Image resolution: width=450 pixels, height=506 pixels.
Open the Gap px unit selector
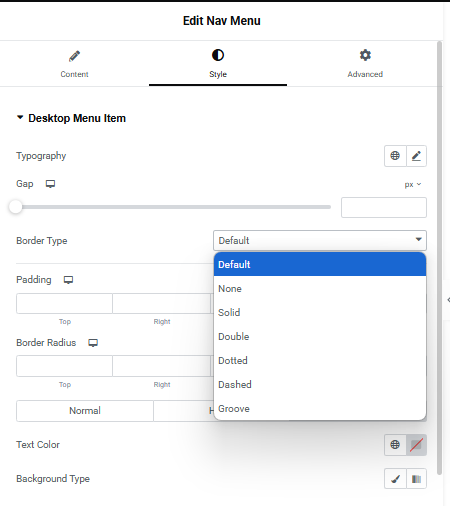click(x=413, y=184)
